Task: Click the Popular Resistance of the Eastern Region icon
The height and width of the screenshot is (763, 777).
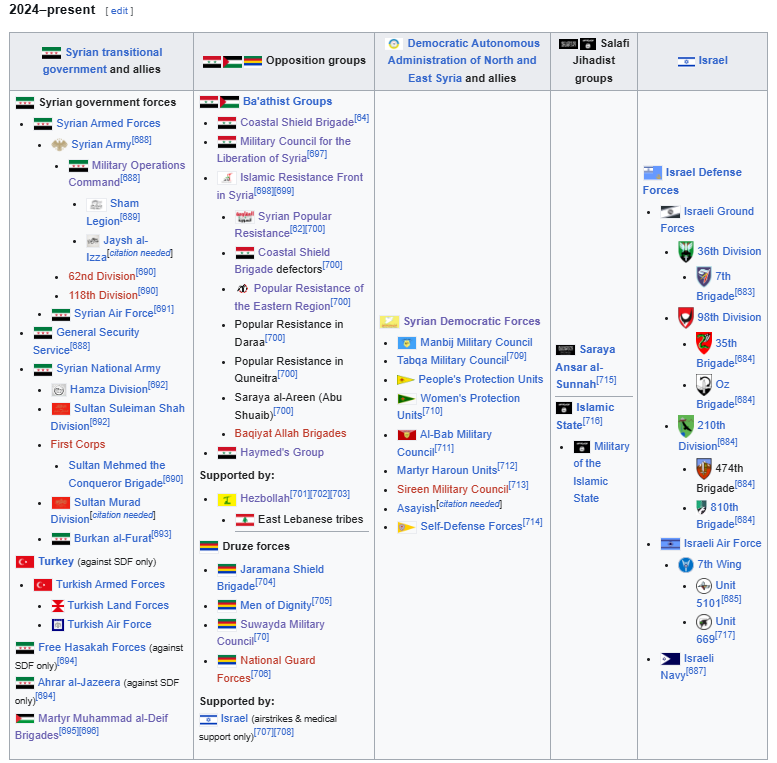Action: 242,289
